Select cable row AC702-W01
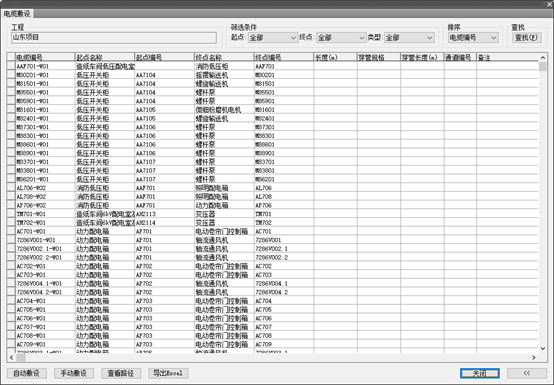 point(272,266)
